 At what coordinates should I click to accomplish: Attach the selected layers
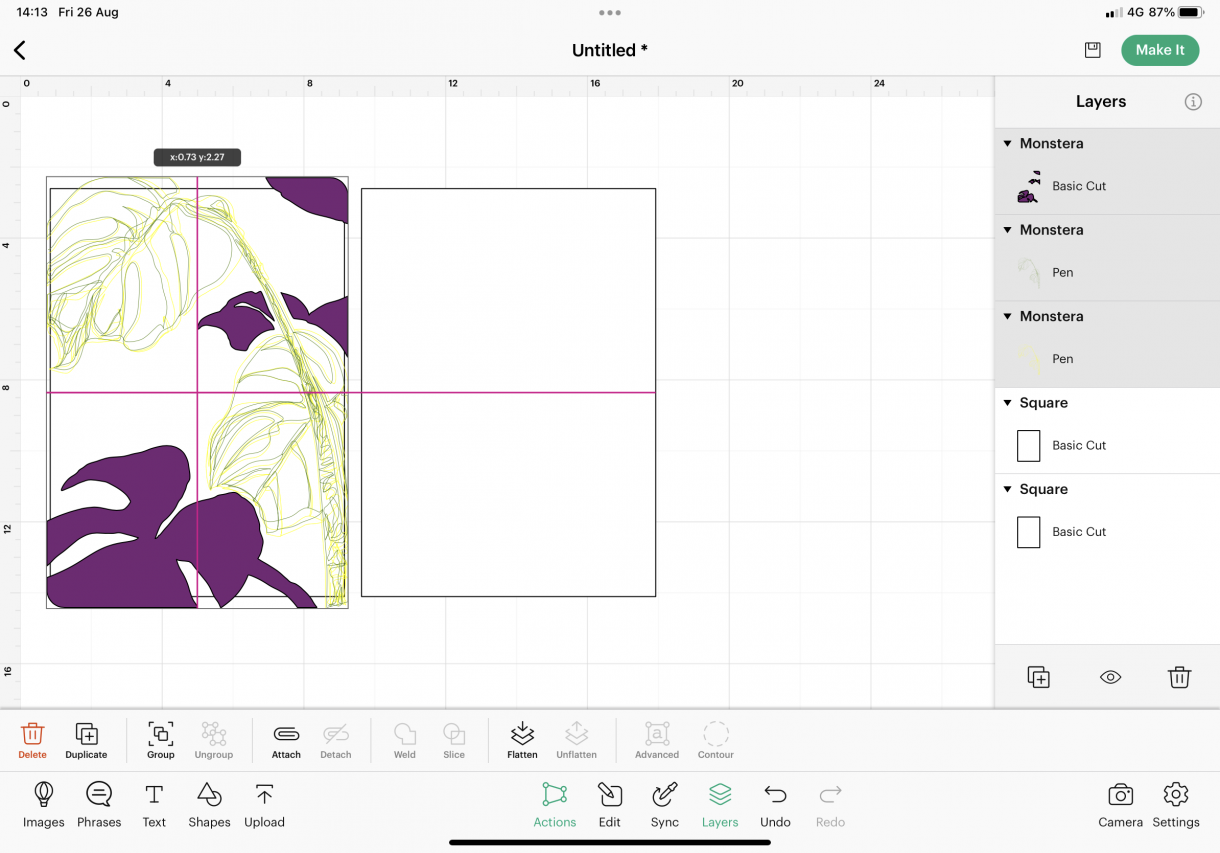pyautogui.click(x=286, y=741)
